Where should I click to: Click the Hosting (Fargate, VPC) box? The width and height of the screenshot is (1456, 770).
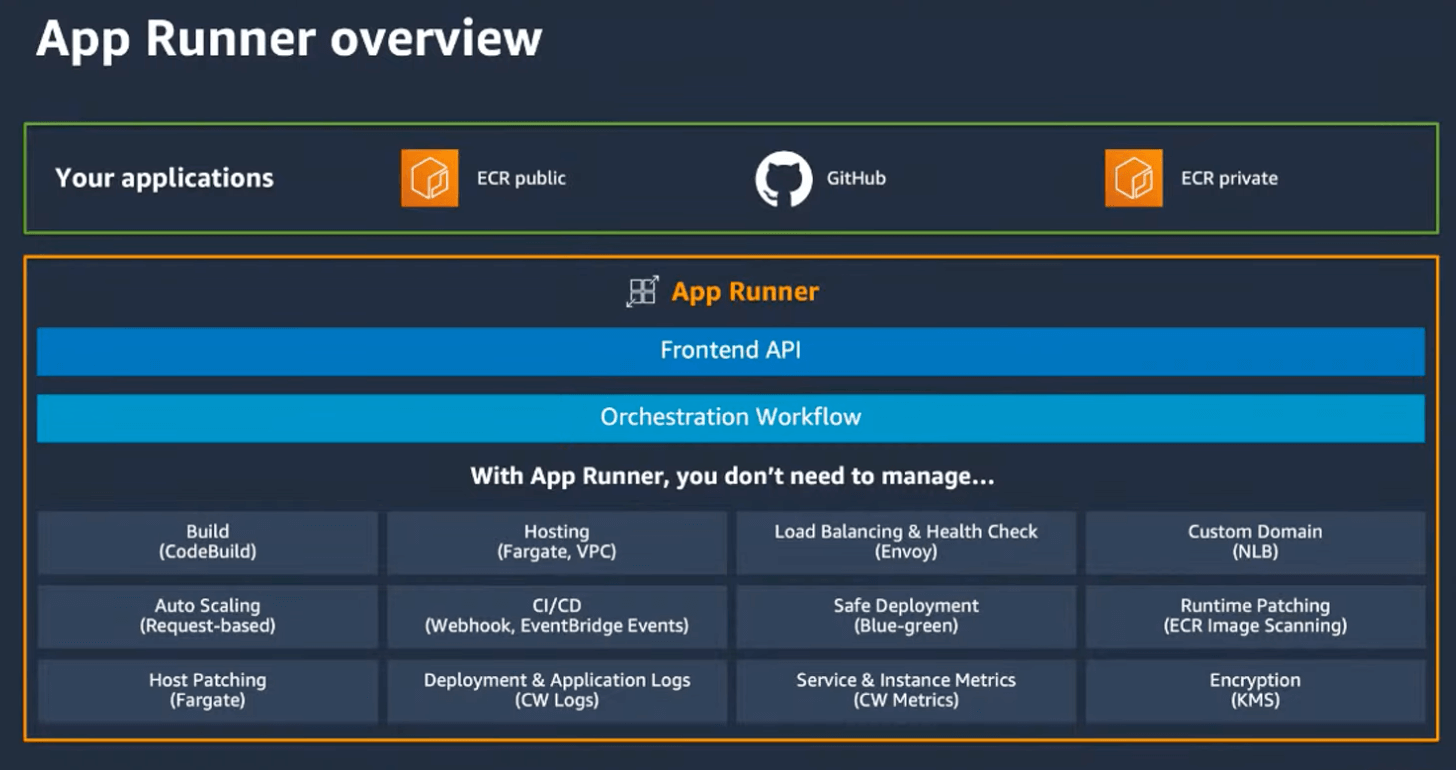coord(557,542)
